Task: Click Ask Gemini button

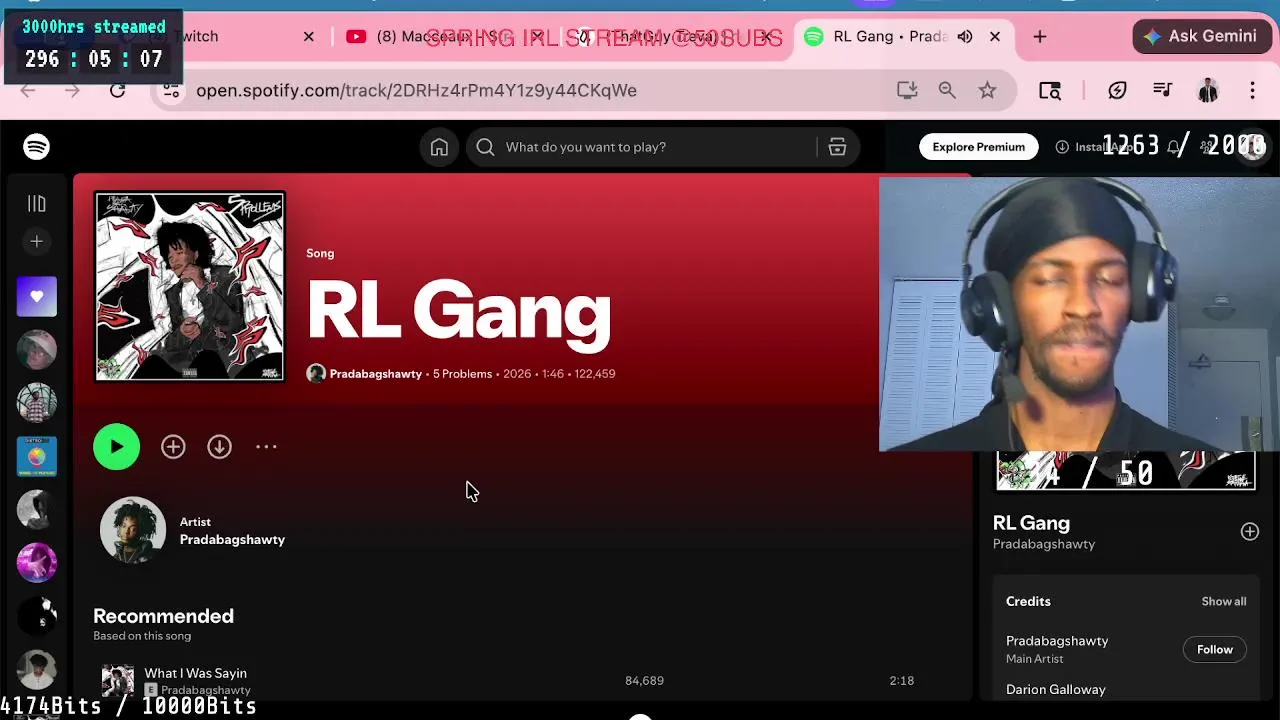Action: tap(1200, 36)
